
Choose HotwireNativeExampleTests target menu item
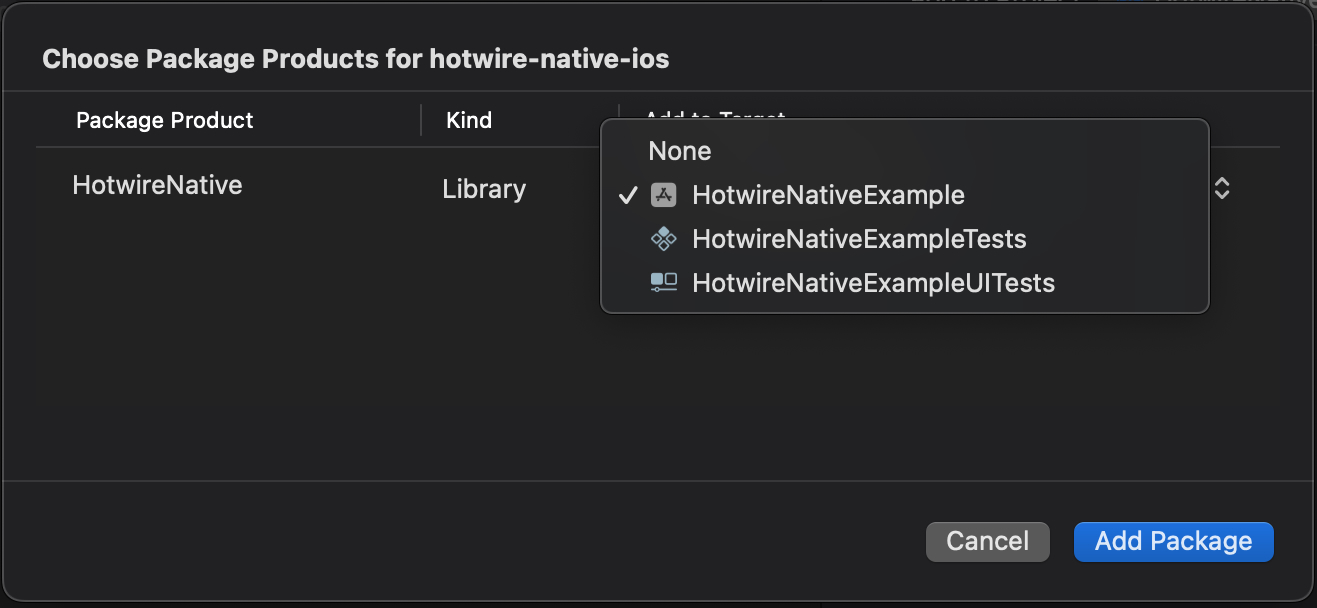904,239
